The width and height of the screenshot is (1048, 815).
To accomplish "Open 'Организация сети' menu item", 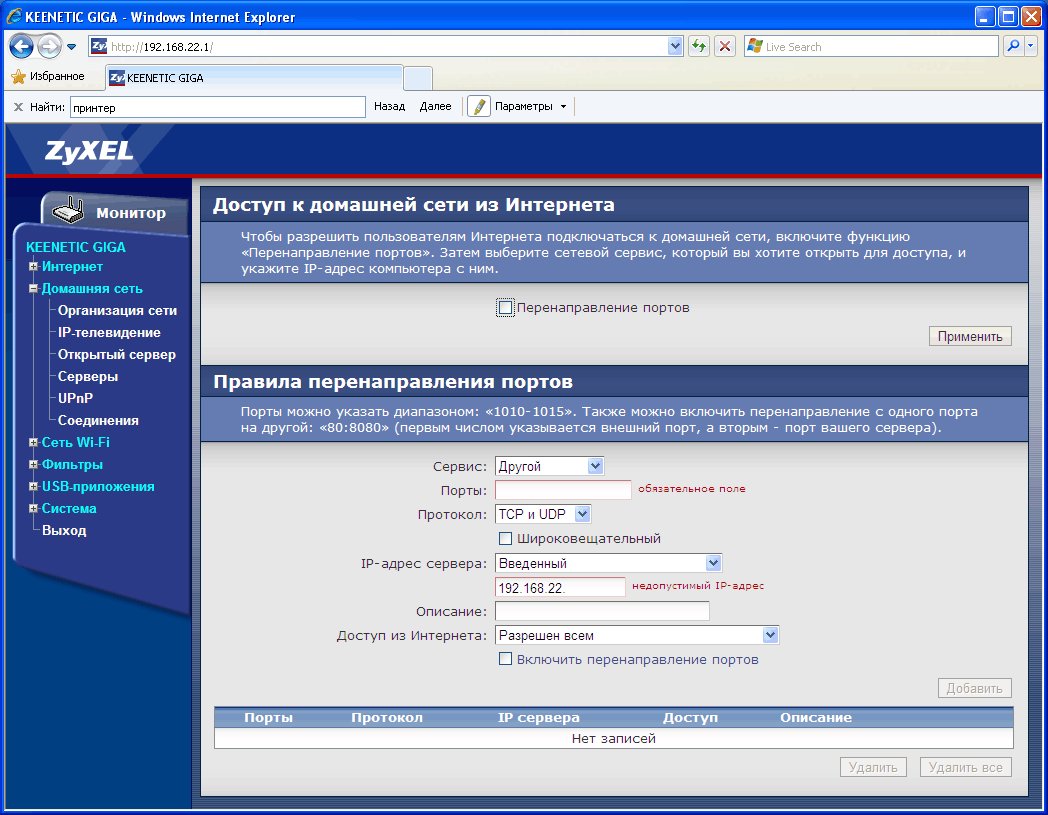I will [x=117, y=310].
